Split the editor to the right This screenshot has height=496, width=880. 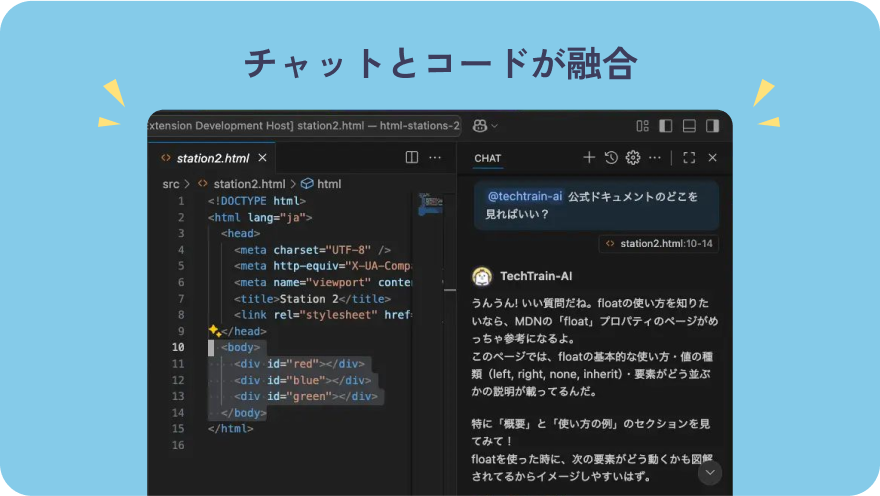click(411, 158)
